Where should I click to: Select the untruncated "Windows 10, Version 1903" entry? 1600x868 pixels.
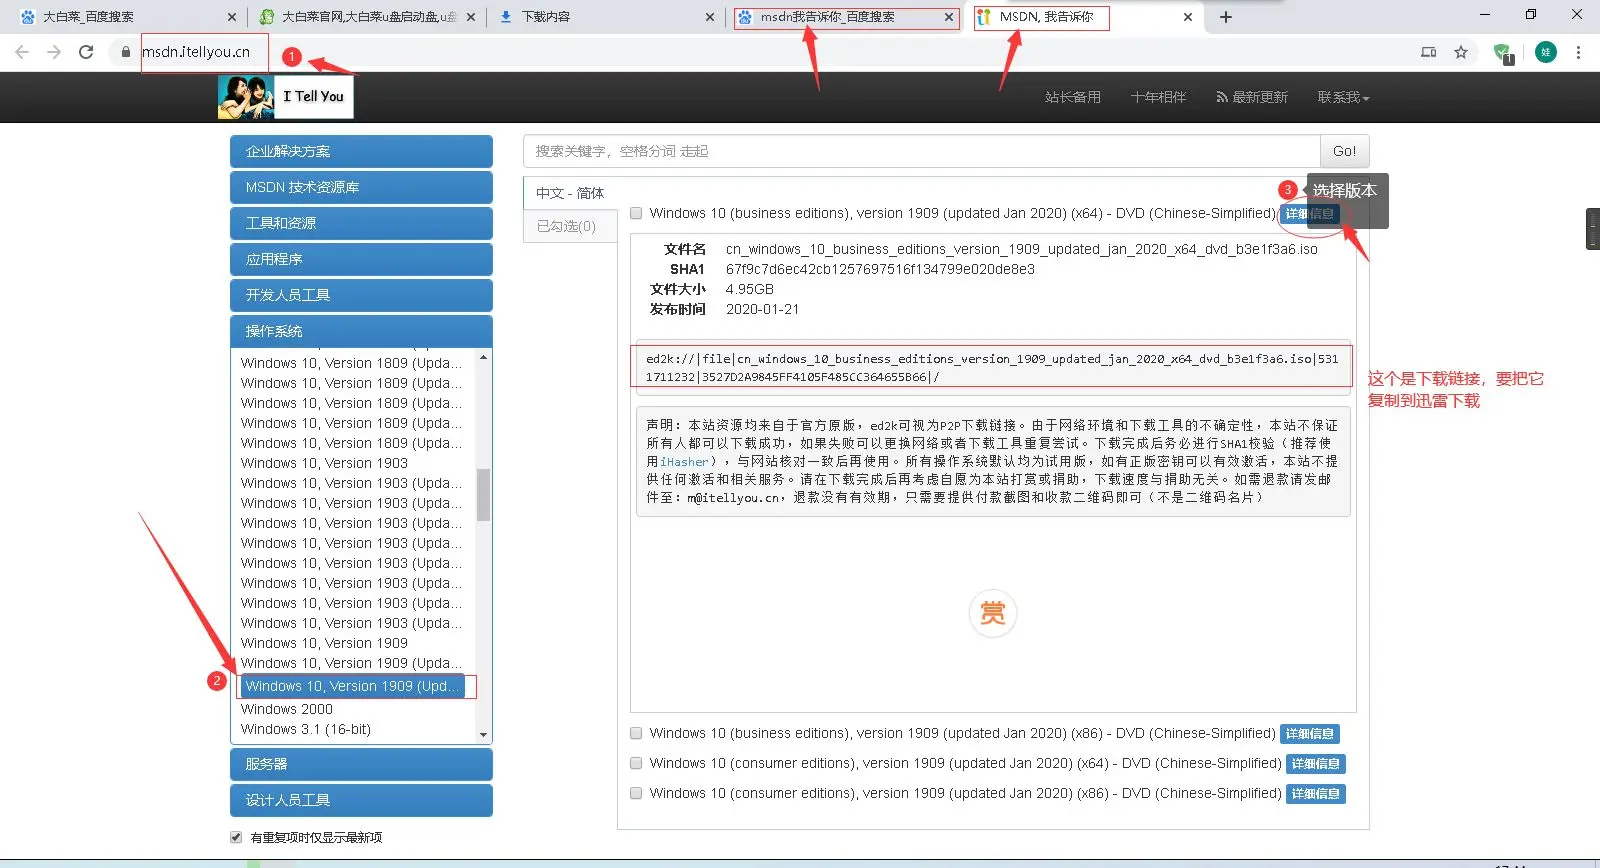pos(324,463)
